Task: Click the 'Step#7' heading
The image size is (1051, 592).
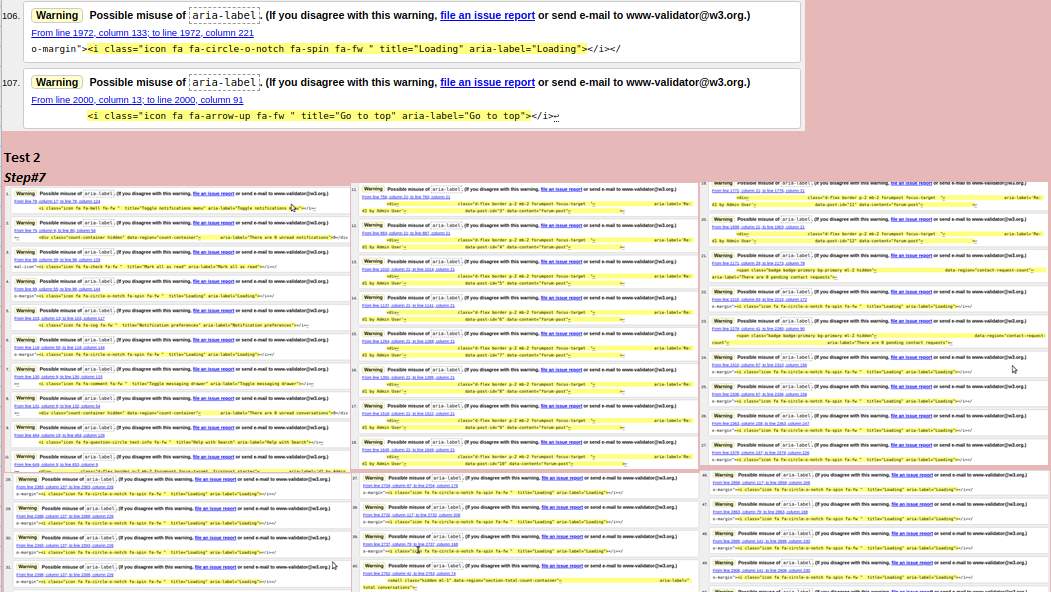Action: (25, 178)
